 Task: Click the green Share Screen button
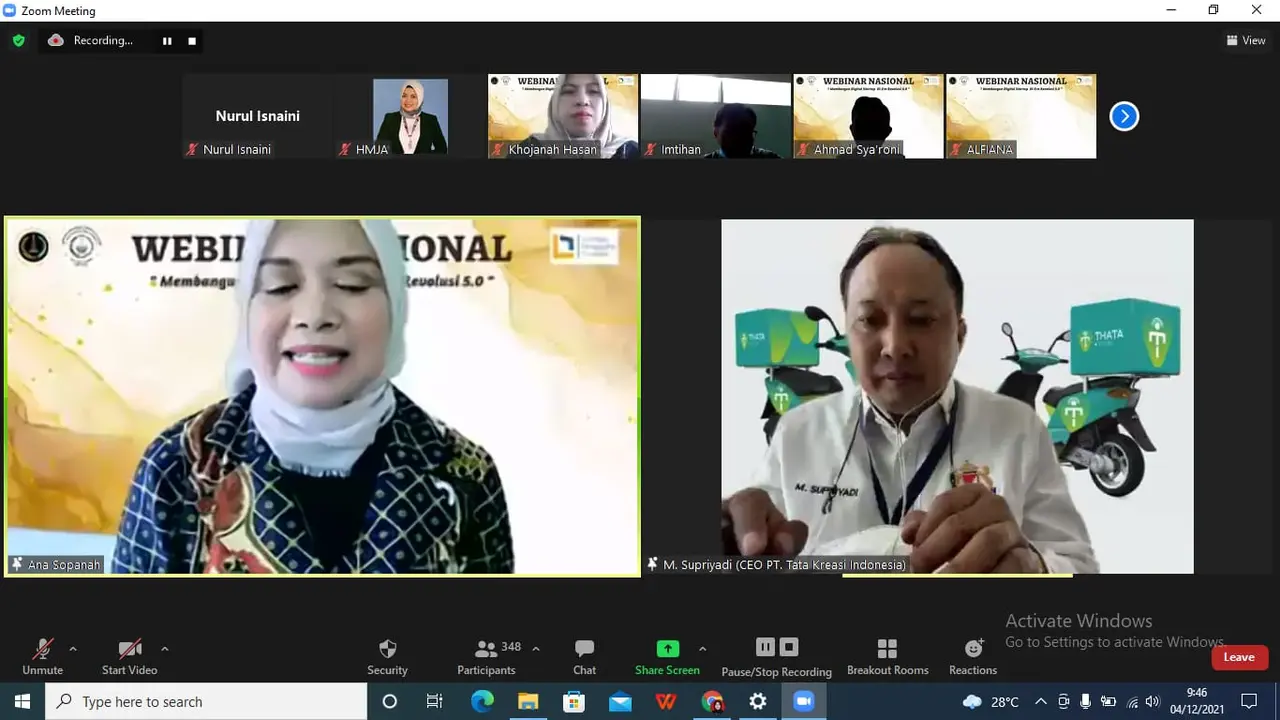pyautogui.click(x=667, y=657)
